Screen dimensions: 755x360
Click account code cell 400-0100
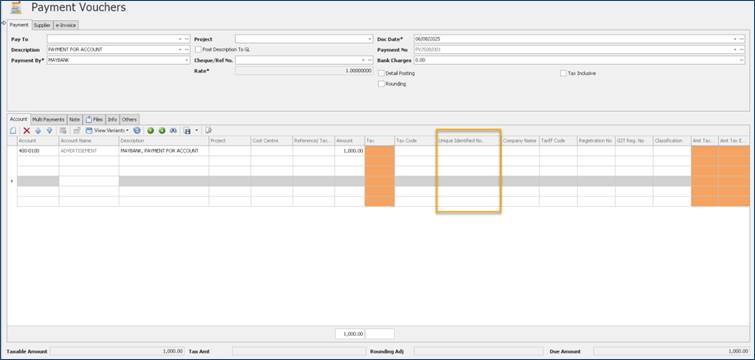click(x=38, y=151)
